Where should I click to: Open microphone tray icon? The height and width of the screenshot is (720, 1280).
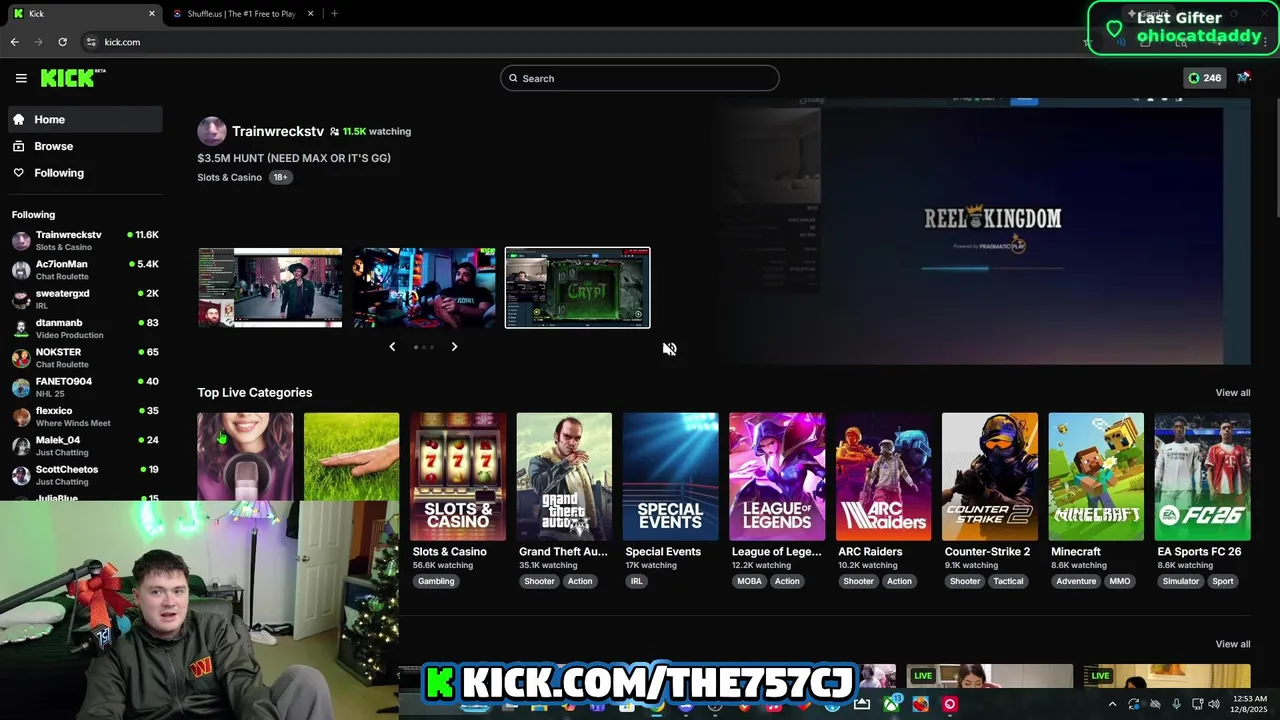(1176, 704)
